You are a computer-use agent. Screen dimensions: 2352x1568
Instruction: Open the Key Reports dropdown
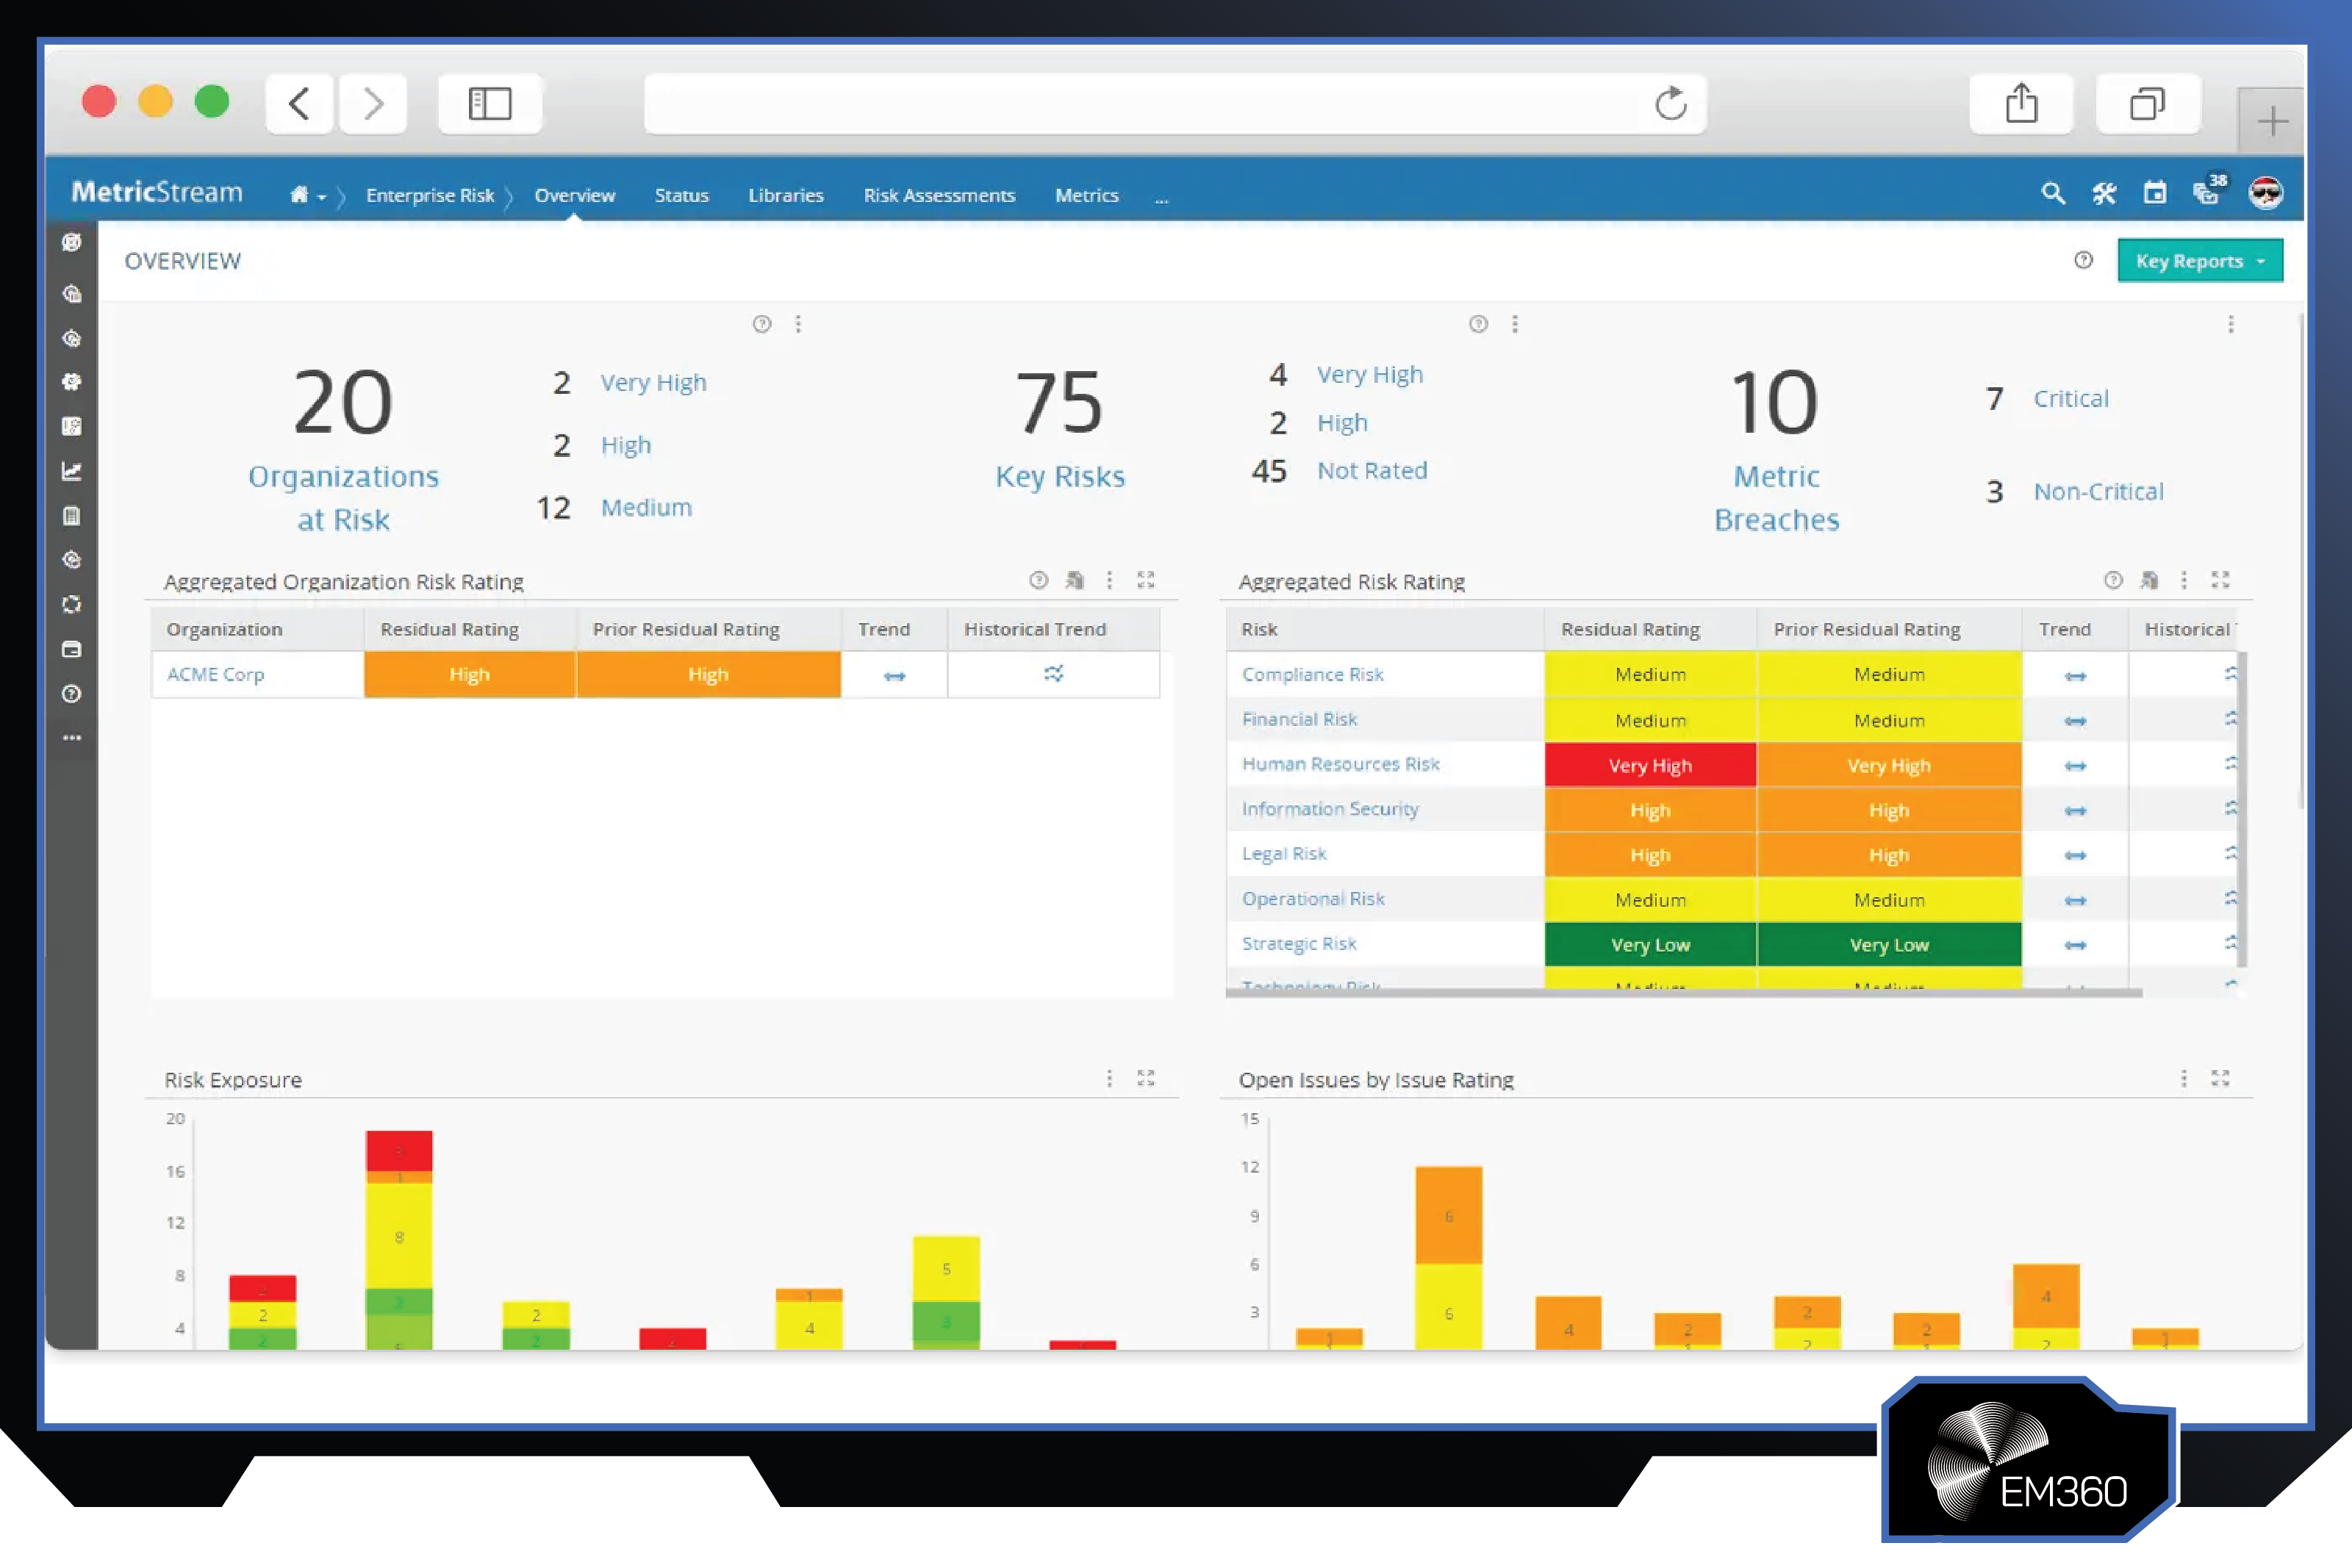2200,261
